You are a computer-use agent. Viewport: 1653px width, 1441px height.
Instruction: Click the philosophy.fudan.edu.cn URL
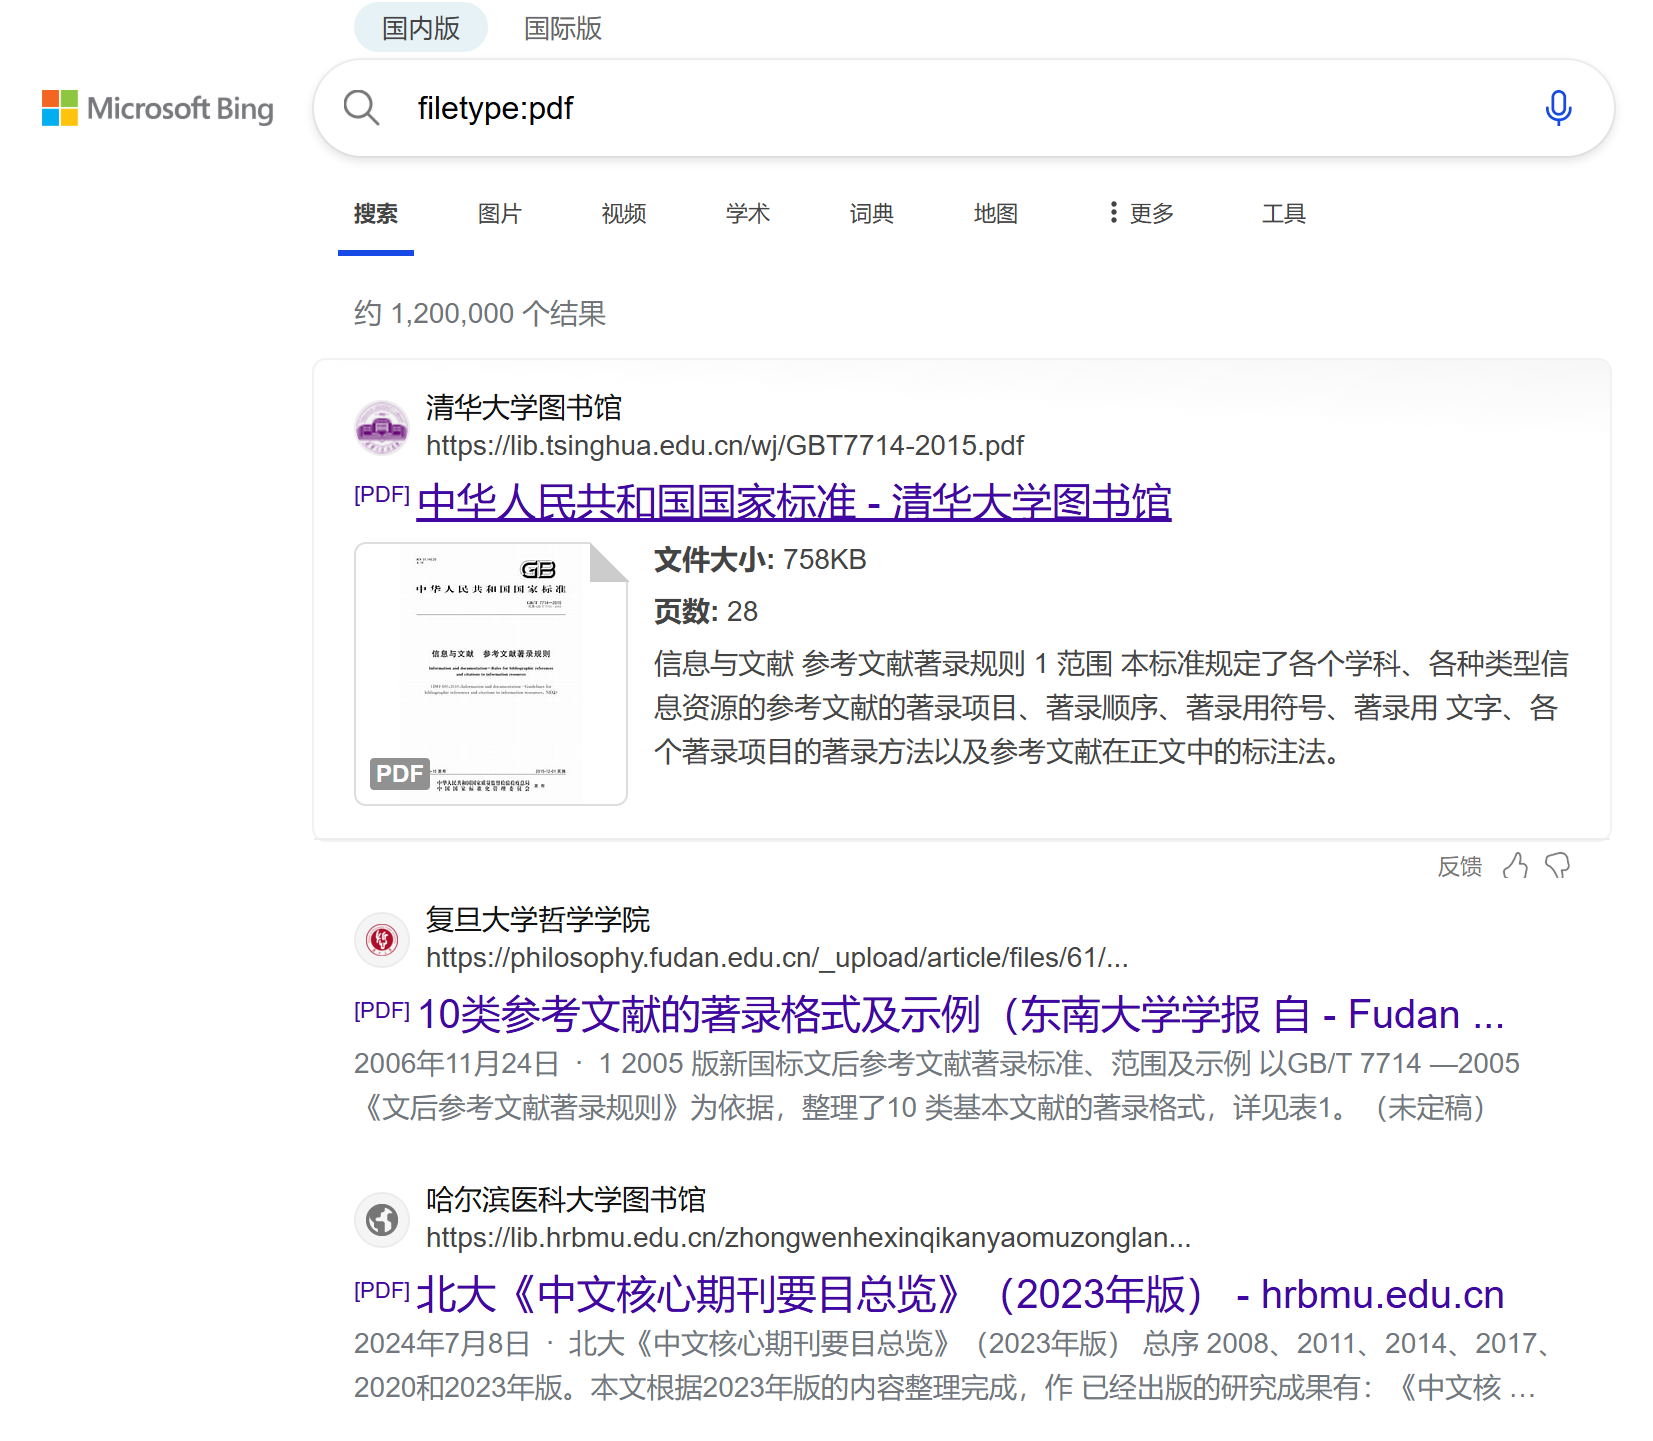pos(777,957)
